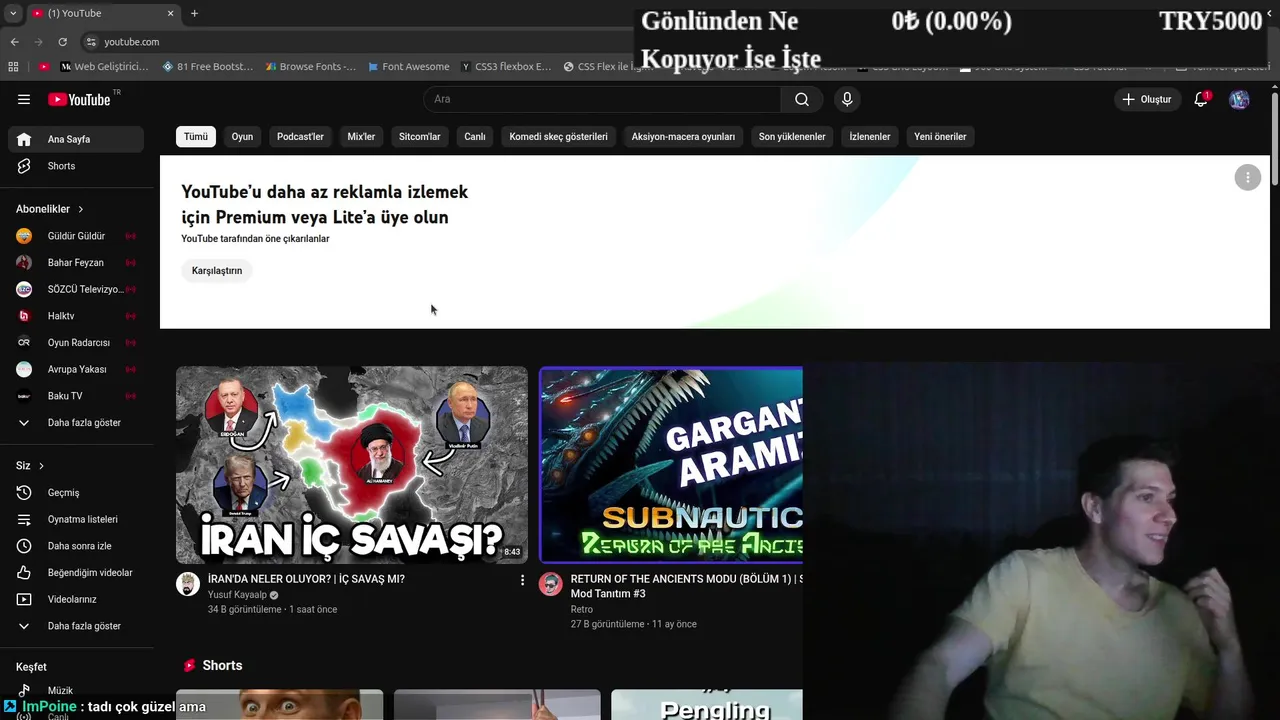Expand the Abonelikler section
This screenshot has height=720, width=1280.
tap(50, 209)
